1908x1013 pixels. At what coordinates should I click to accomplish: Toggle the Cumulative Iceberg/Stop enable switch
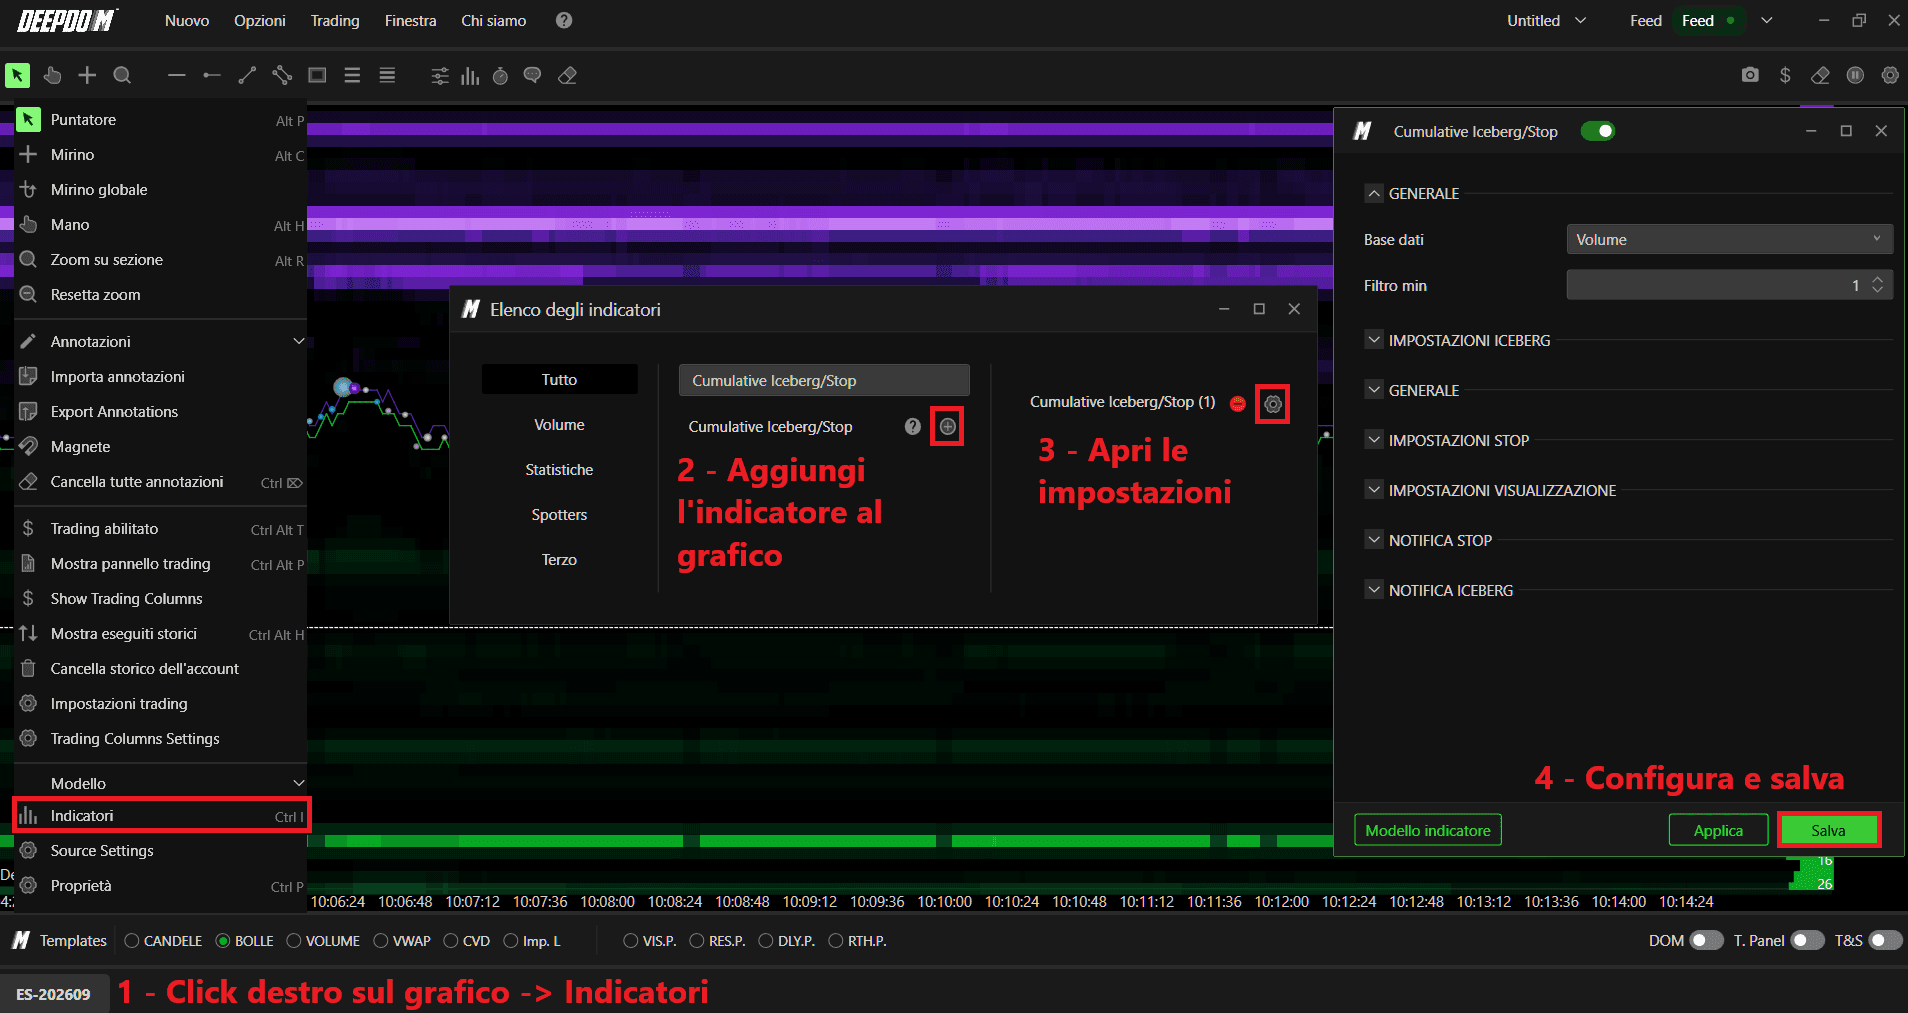click(1597, 131)
